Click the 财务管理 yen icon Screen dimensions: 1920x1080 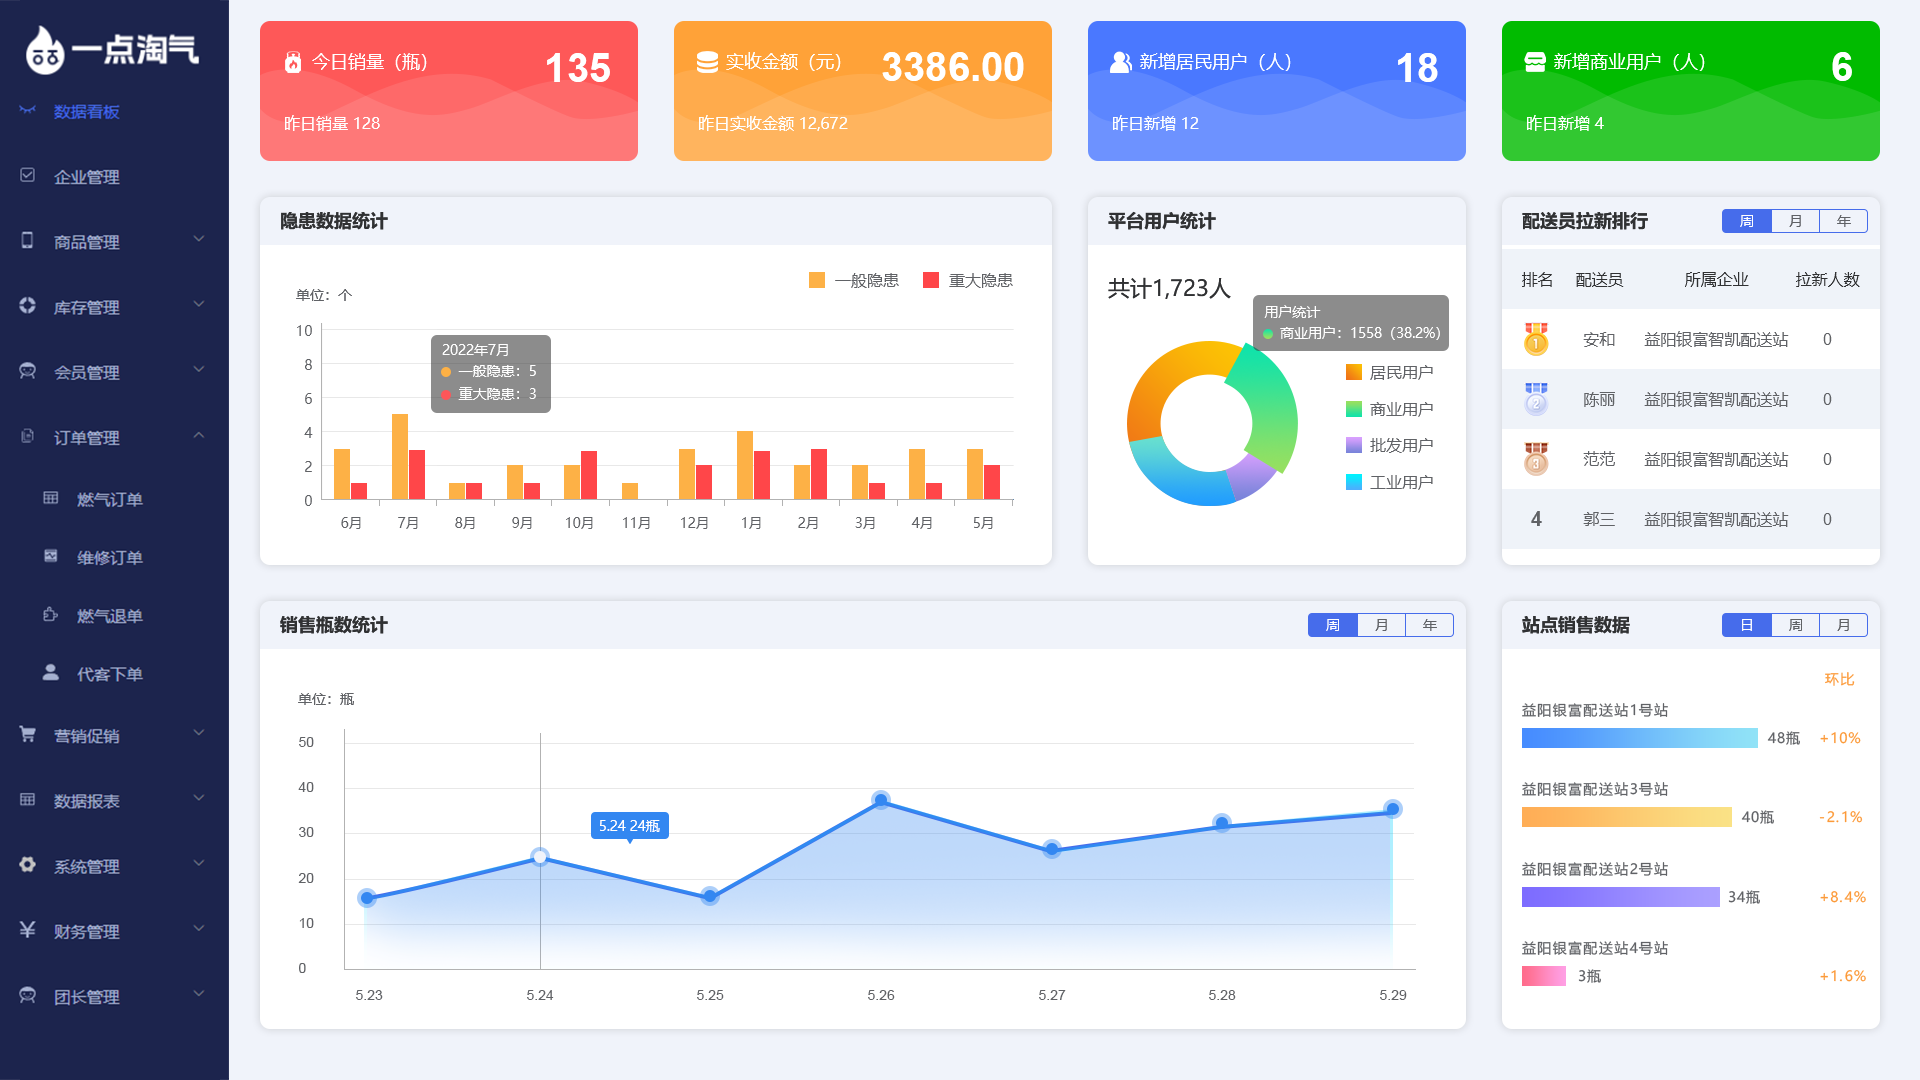pos(27,929)
